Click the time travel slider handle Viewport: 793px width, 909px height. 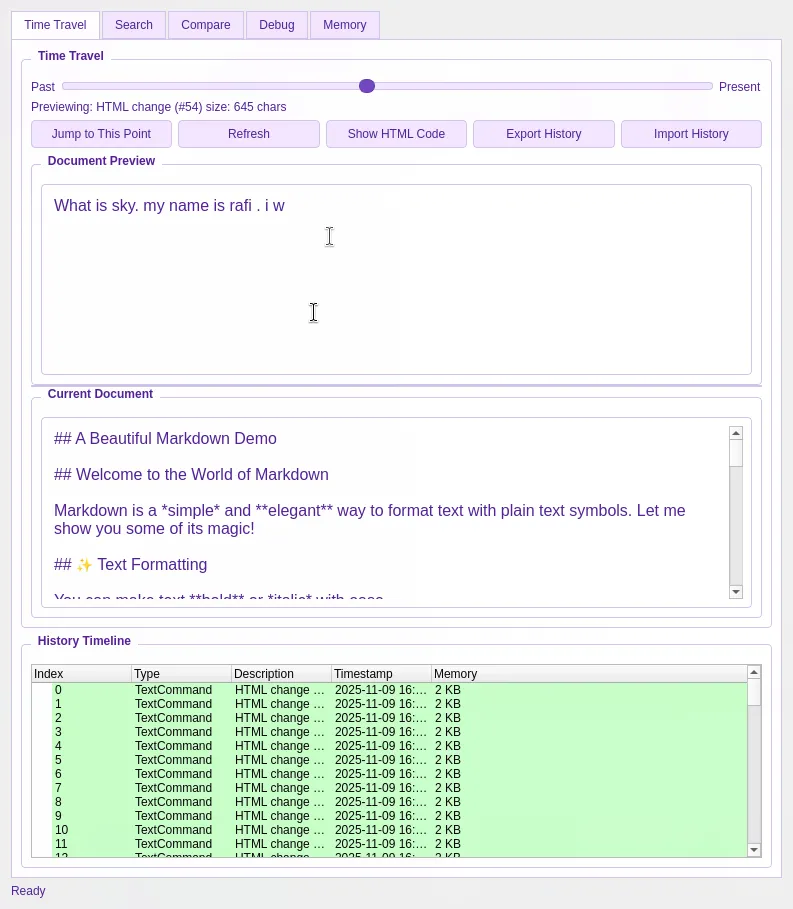[x=367, y=86]
